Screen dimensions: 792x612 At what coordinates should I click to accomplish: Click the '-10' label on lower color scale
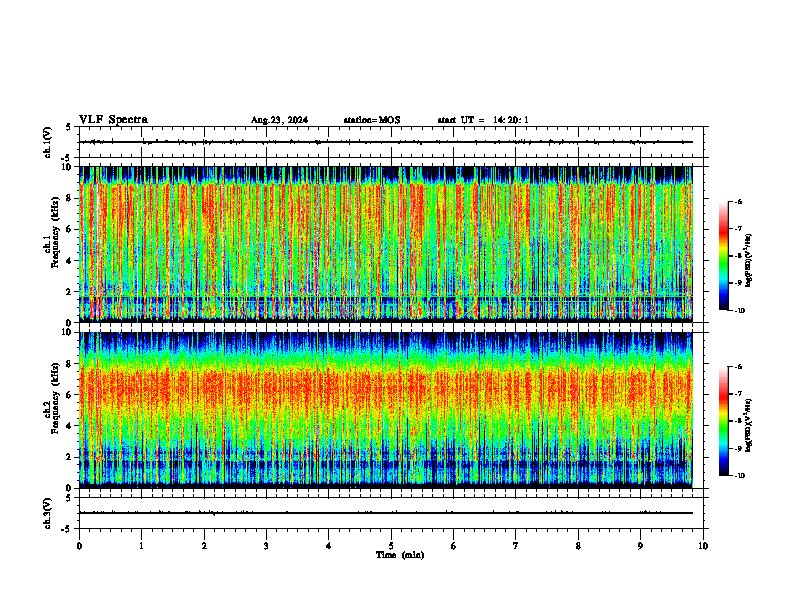739,476
